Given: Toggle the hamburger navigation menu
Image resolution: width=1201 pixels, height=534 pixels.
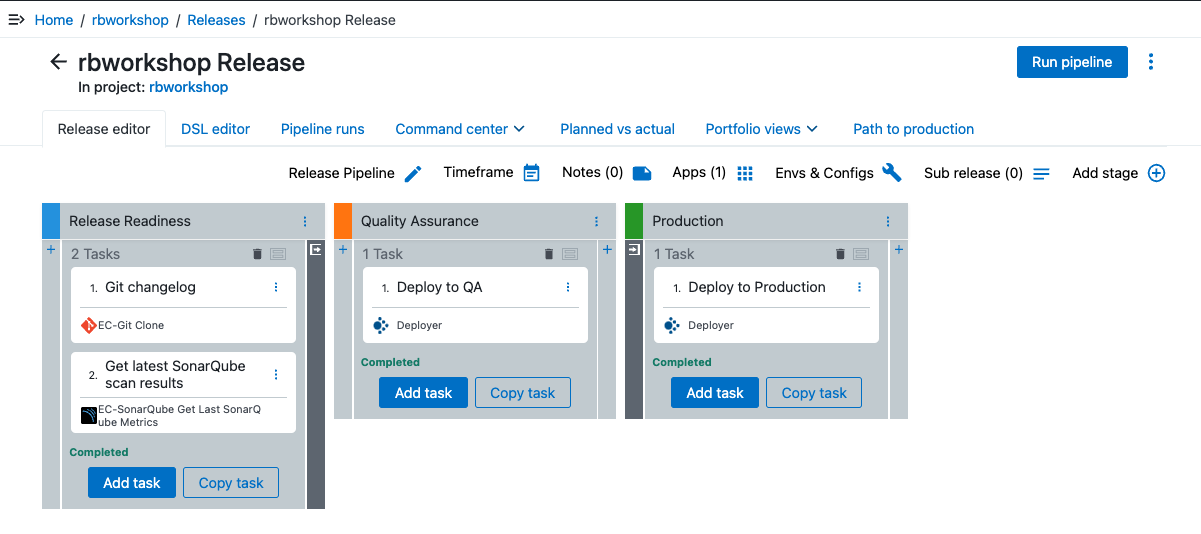Looking at the screenshot, I should pyautogui.click(x=16, y=20).
